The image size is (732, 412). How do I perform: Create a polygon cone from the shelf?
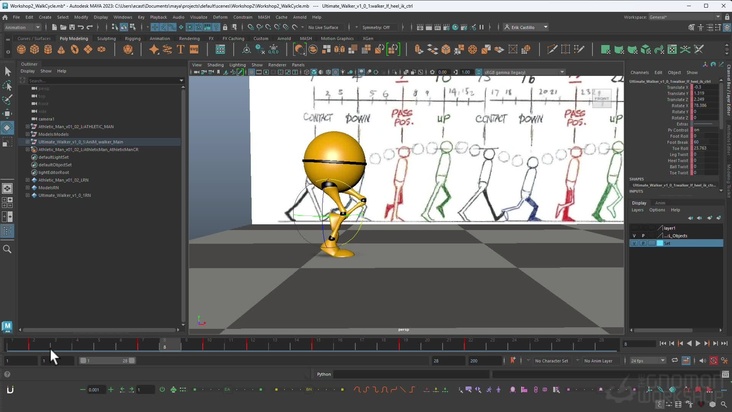click(x=61, y=49)
